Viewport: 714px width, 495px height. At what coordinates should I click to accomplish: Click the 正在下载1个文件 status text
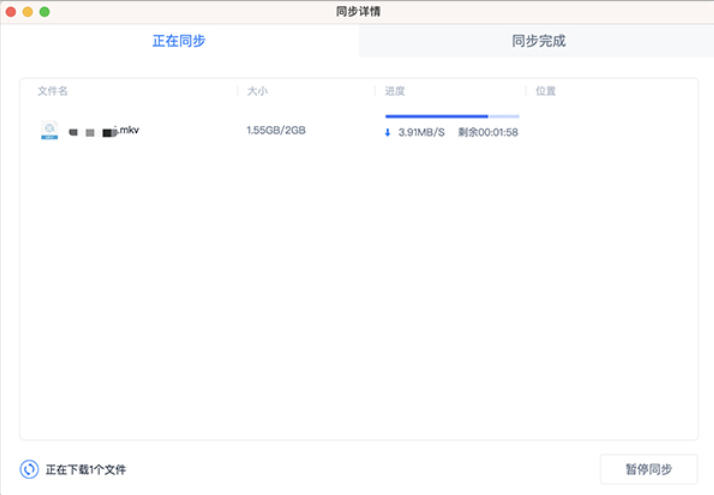click(86, 469)
